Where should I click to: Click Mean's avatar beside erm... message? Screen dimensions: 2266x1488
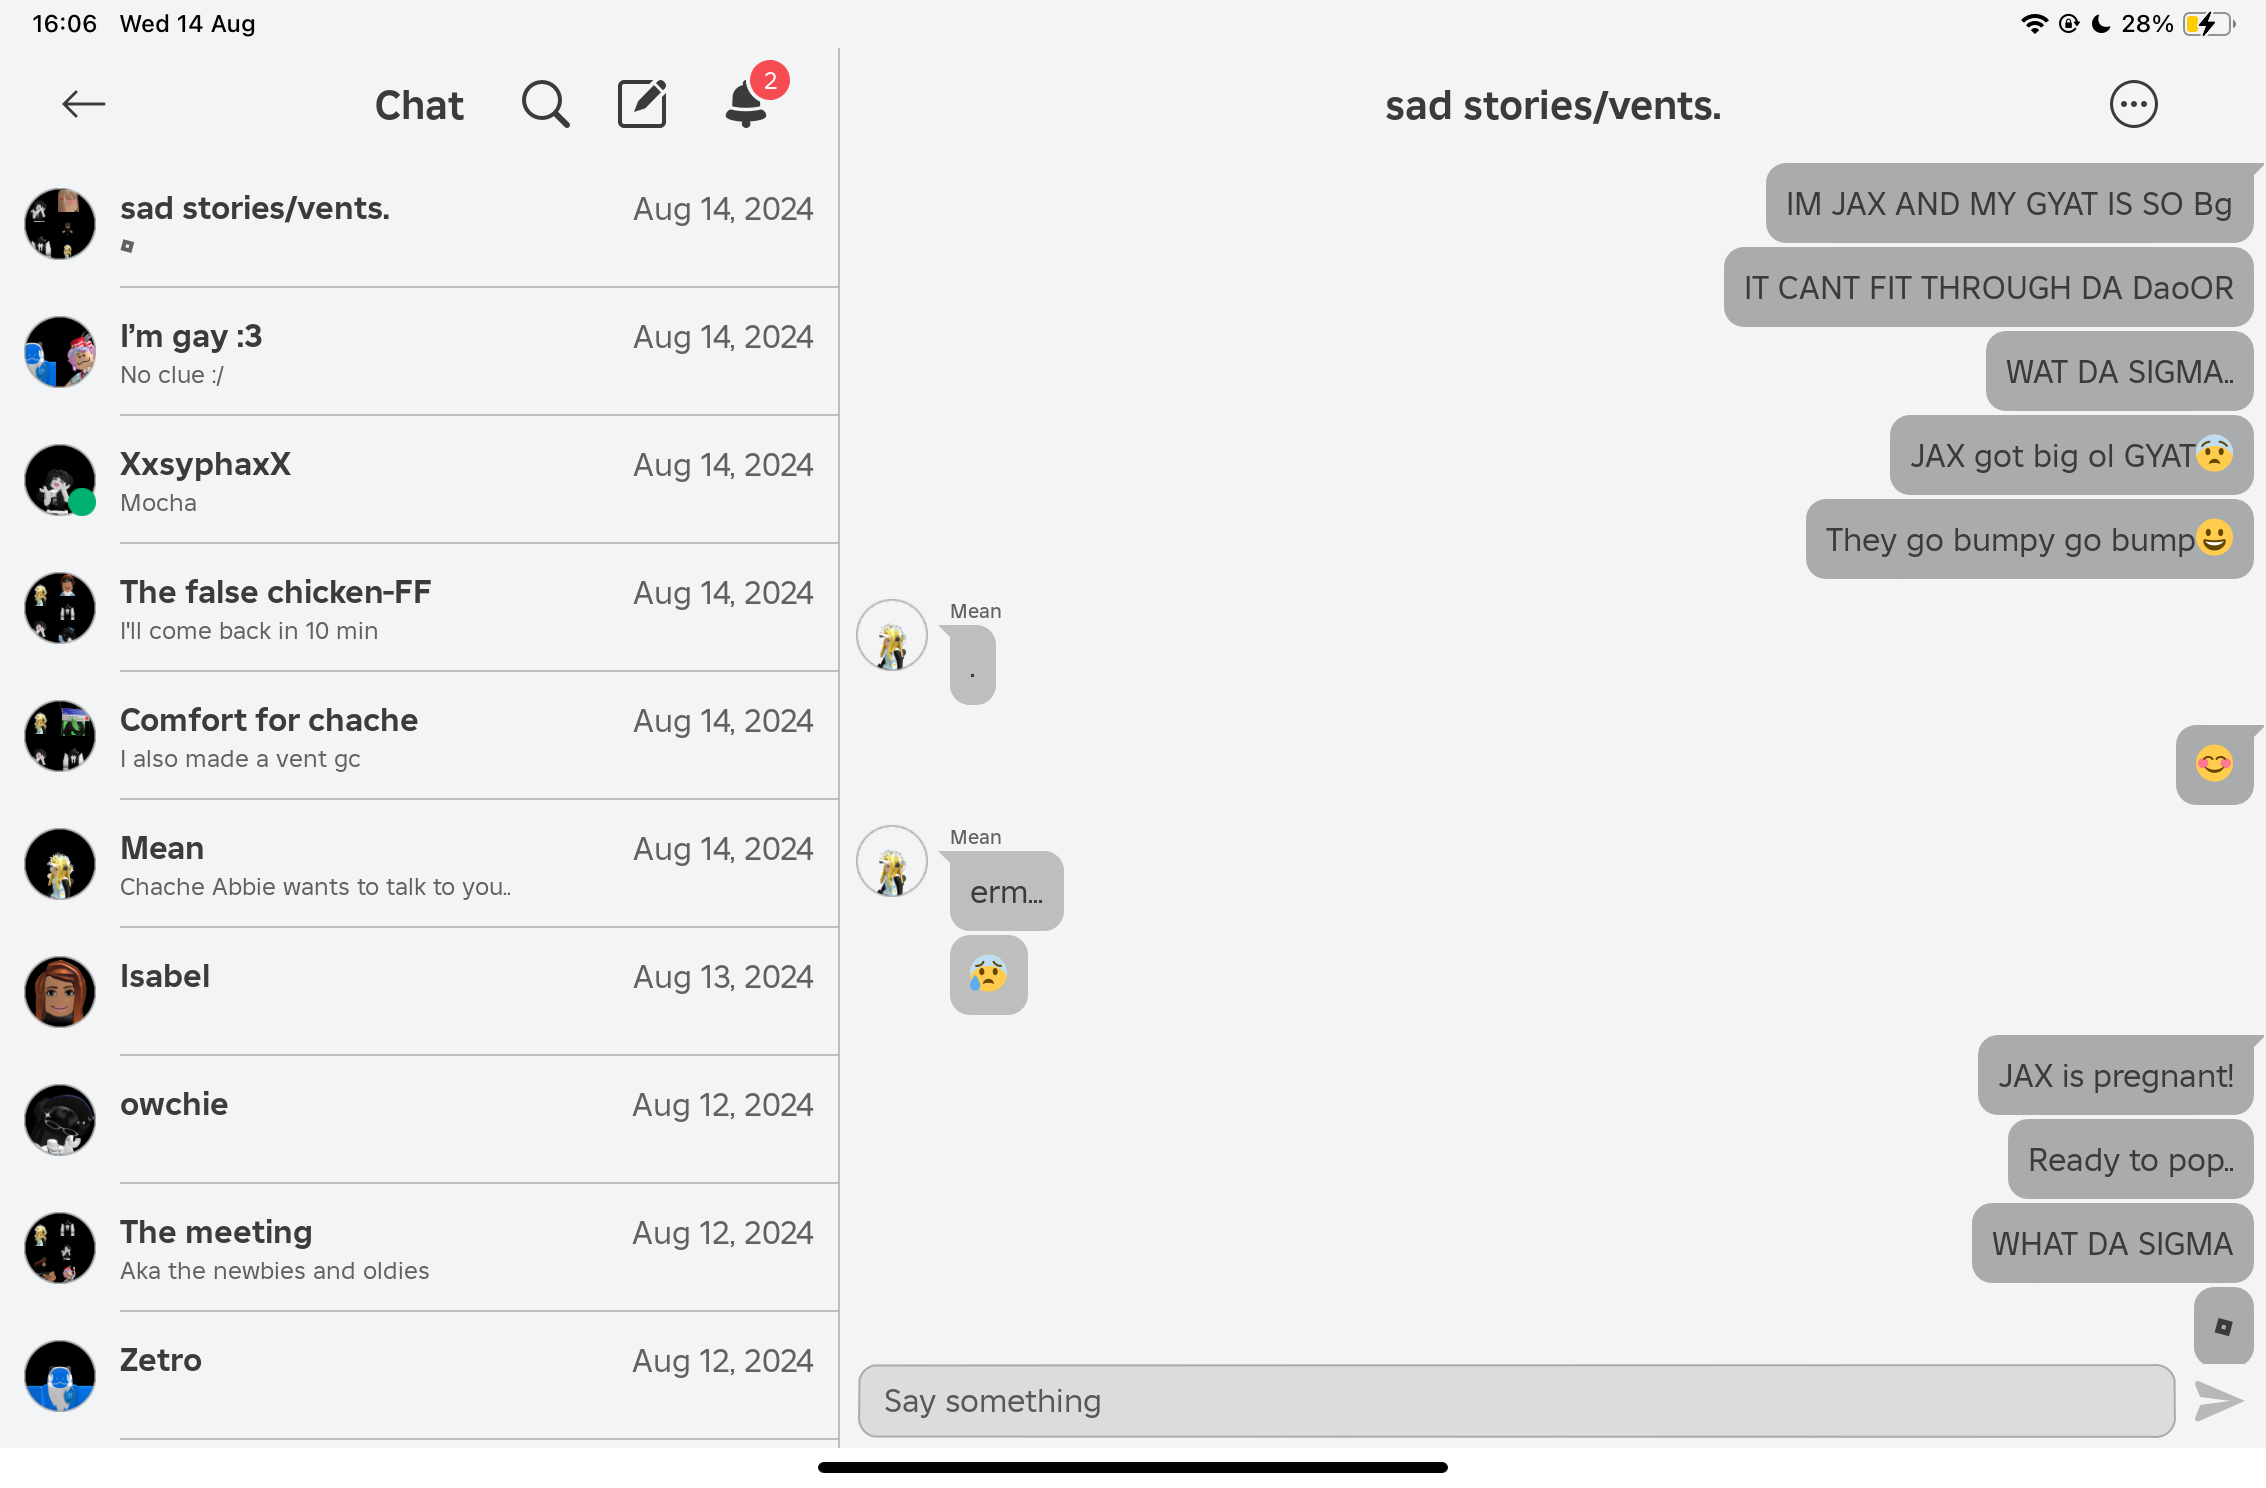(x=892, y=862)
